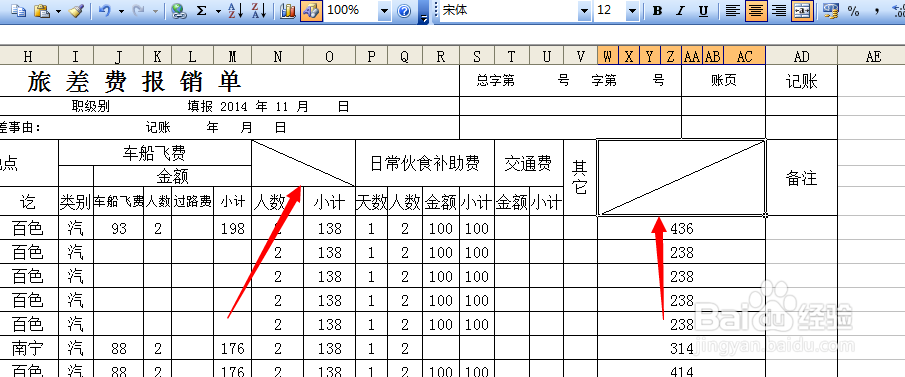Click the 备注 header cell
The image size is (905, 377).
[x=801, y=178]
